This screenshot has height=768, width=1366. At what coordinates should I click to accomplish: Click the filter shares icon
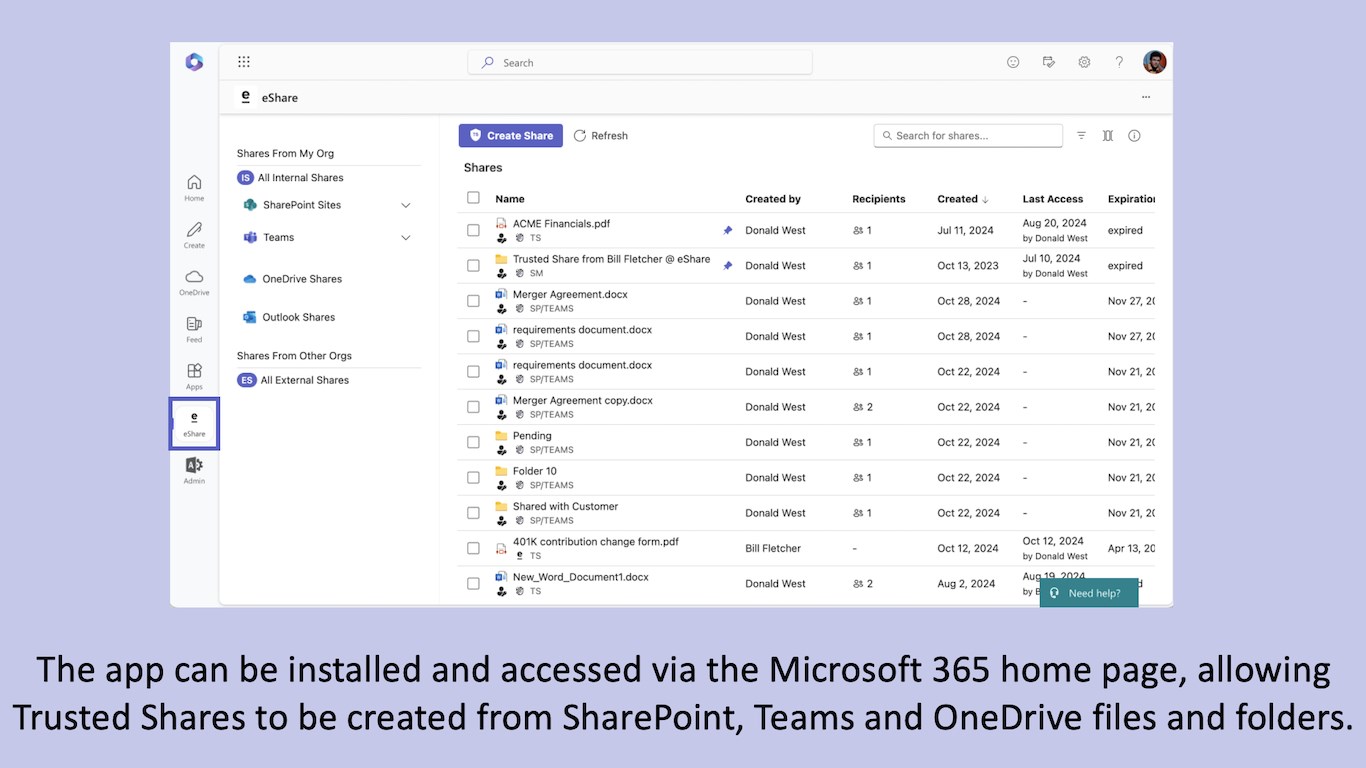[1081, 135]
